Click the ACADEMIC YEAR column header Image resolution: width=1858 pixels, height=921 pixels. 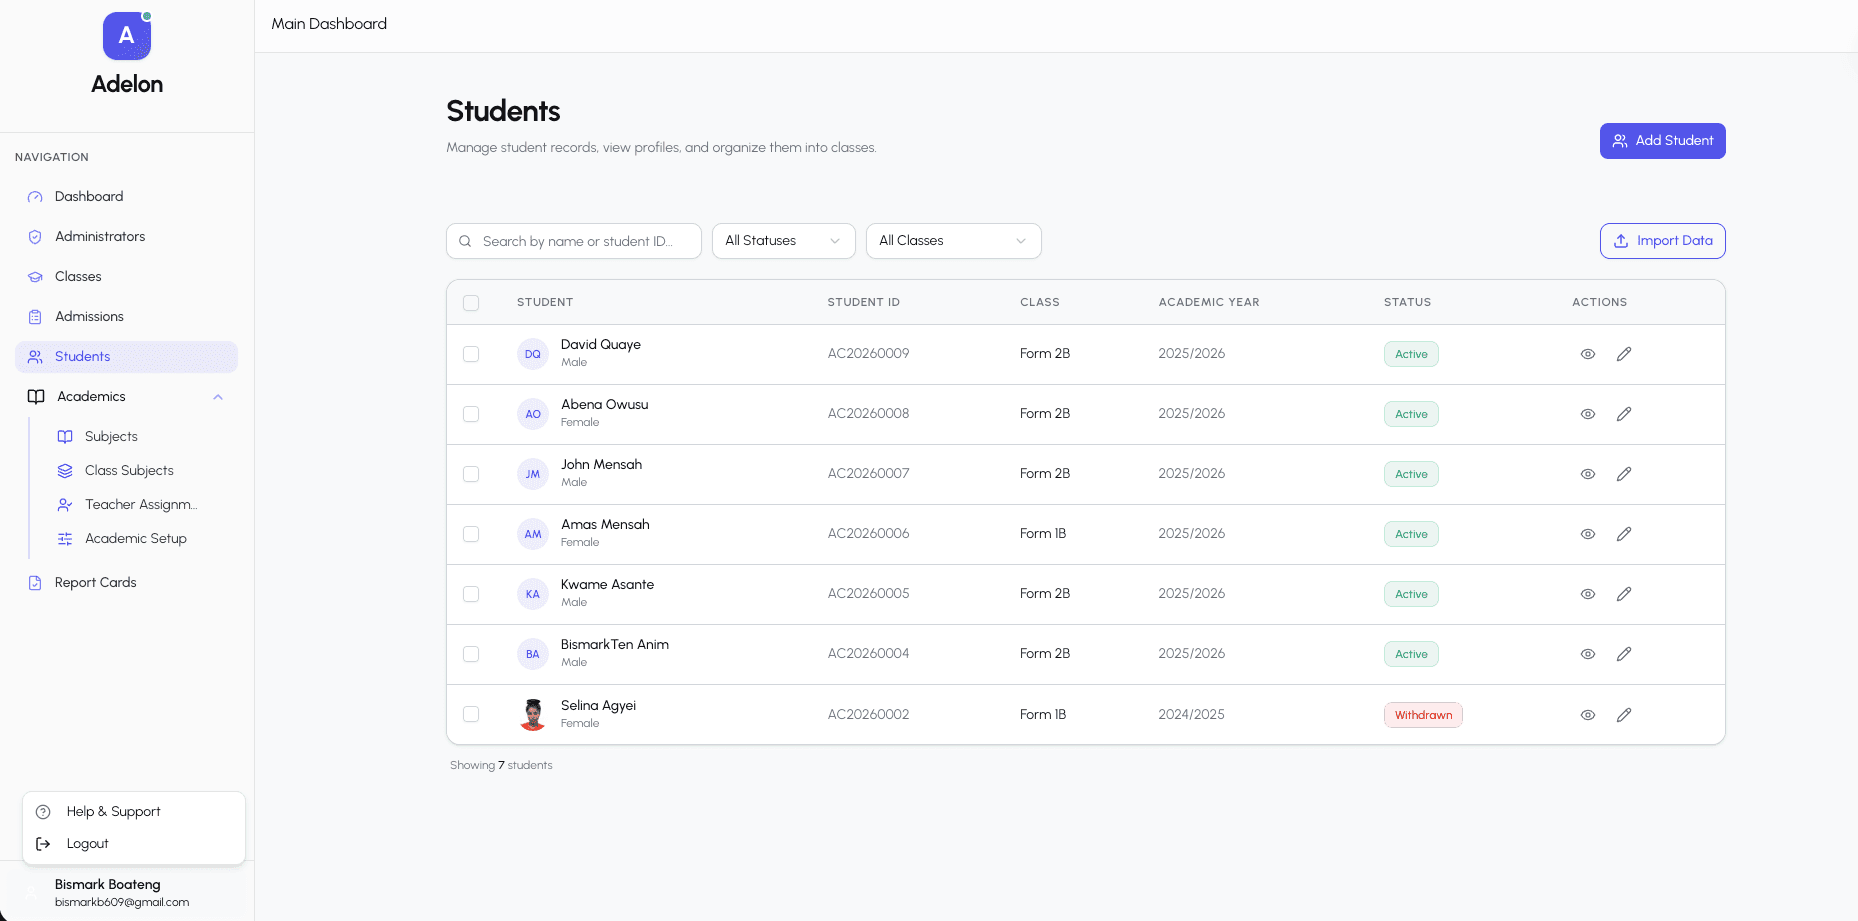tap(1209, 302)
